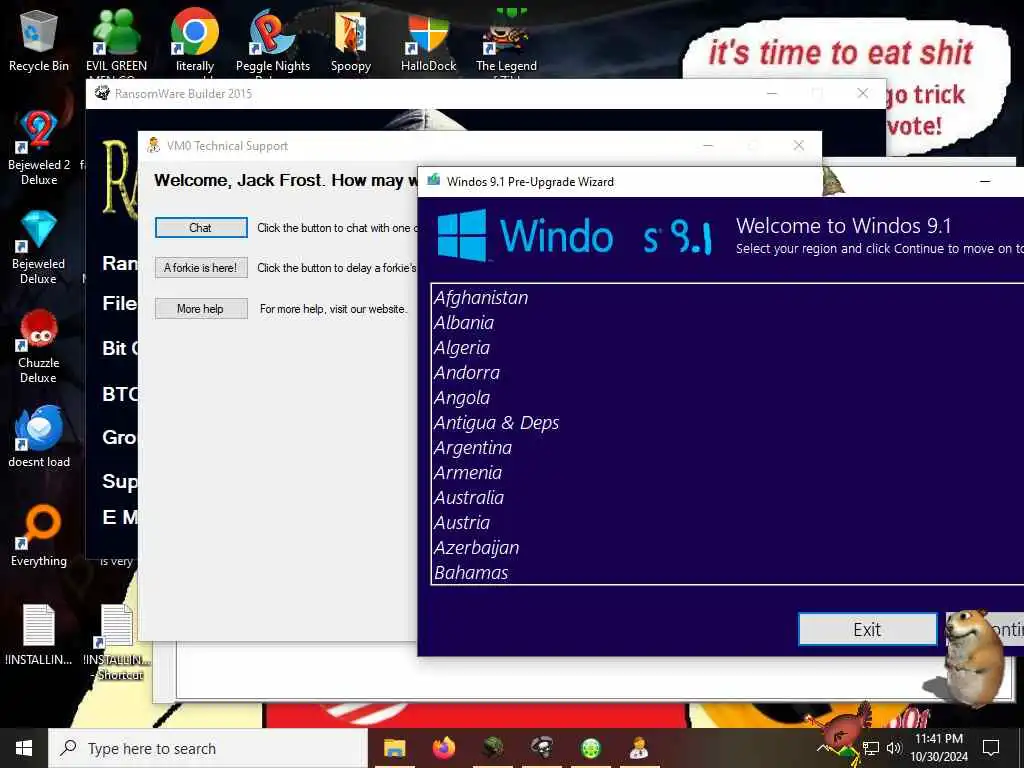Viewport: 1024px width, 768px height.
Task: Open the Everything search desktop icon
Action: 39,536
